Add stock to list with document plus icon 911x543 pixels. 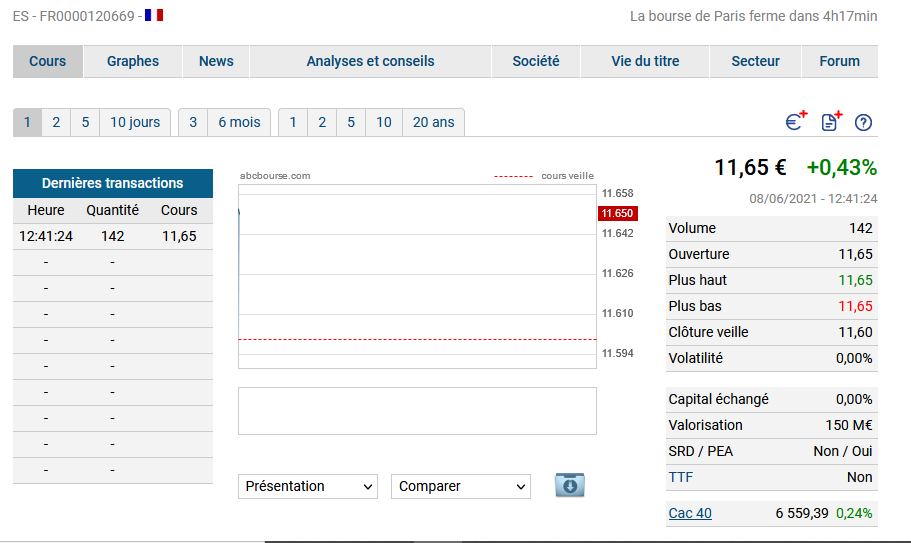(831, 121)
